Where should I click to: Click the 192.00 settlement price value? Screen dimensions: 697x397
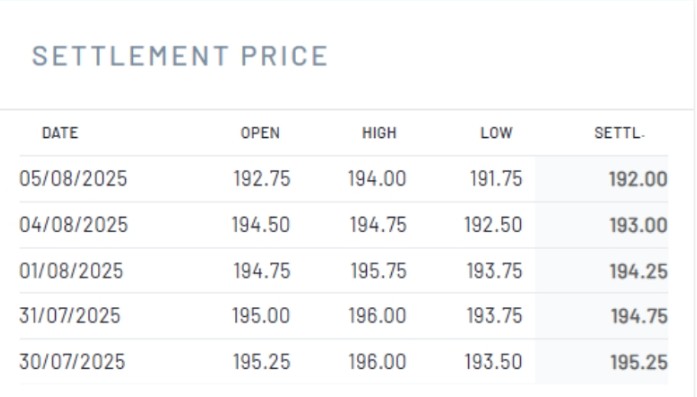point(638,179)
